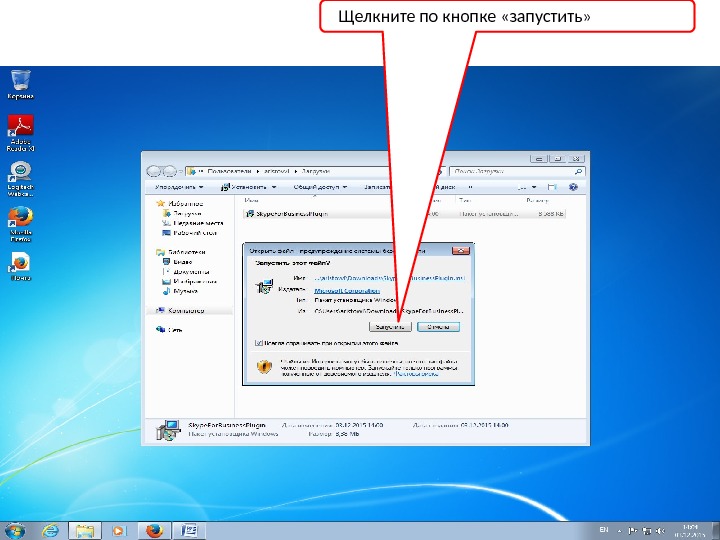
Task: Open the dropdown arrow next to Установить
Action: [274, 187]
